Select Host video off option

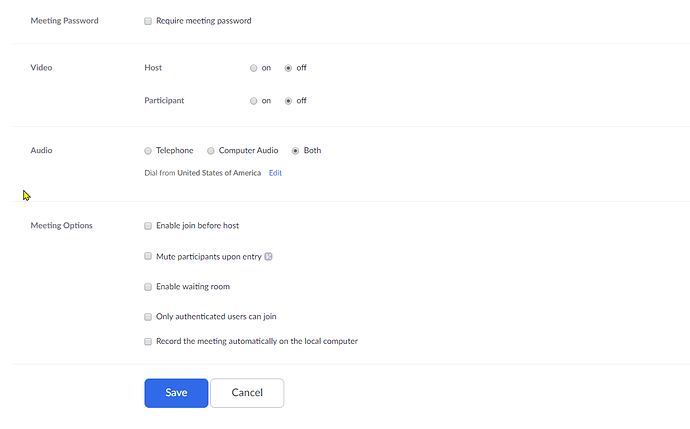(x=289, y=68)
